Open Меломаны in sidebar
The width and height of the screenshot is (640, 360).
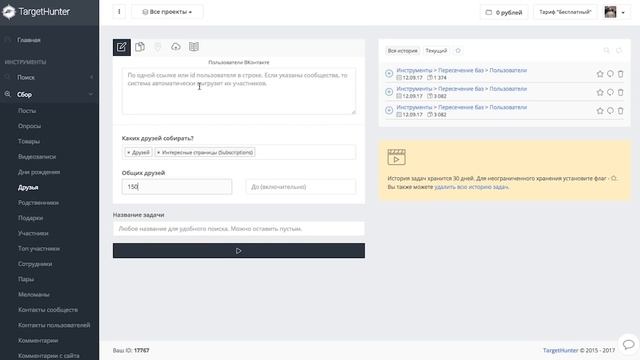[x=34, y=295]
